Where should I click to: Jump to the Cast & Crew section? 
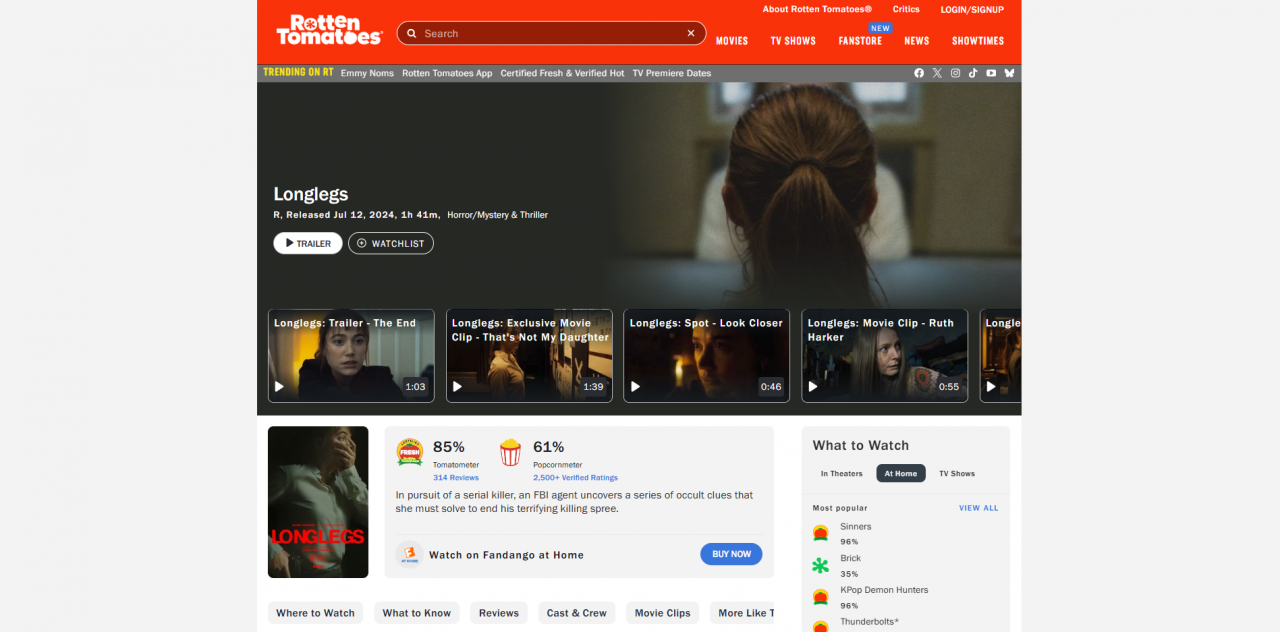tap(577, 613)
